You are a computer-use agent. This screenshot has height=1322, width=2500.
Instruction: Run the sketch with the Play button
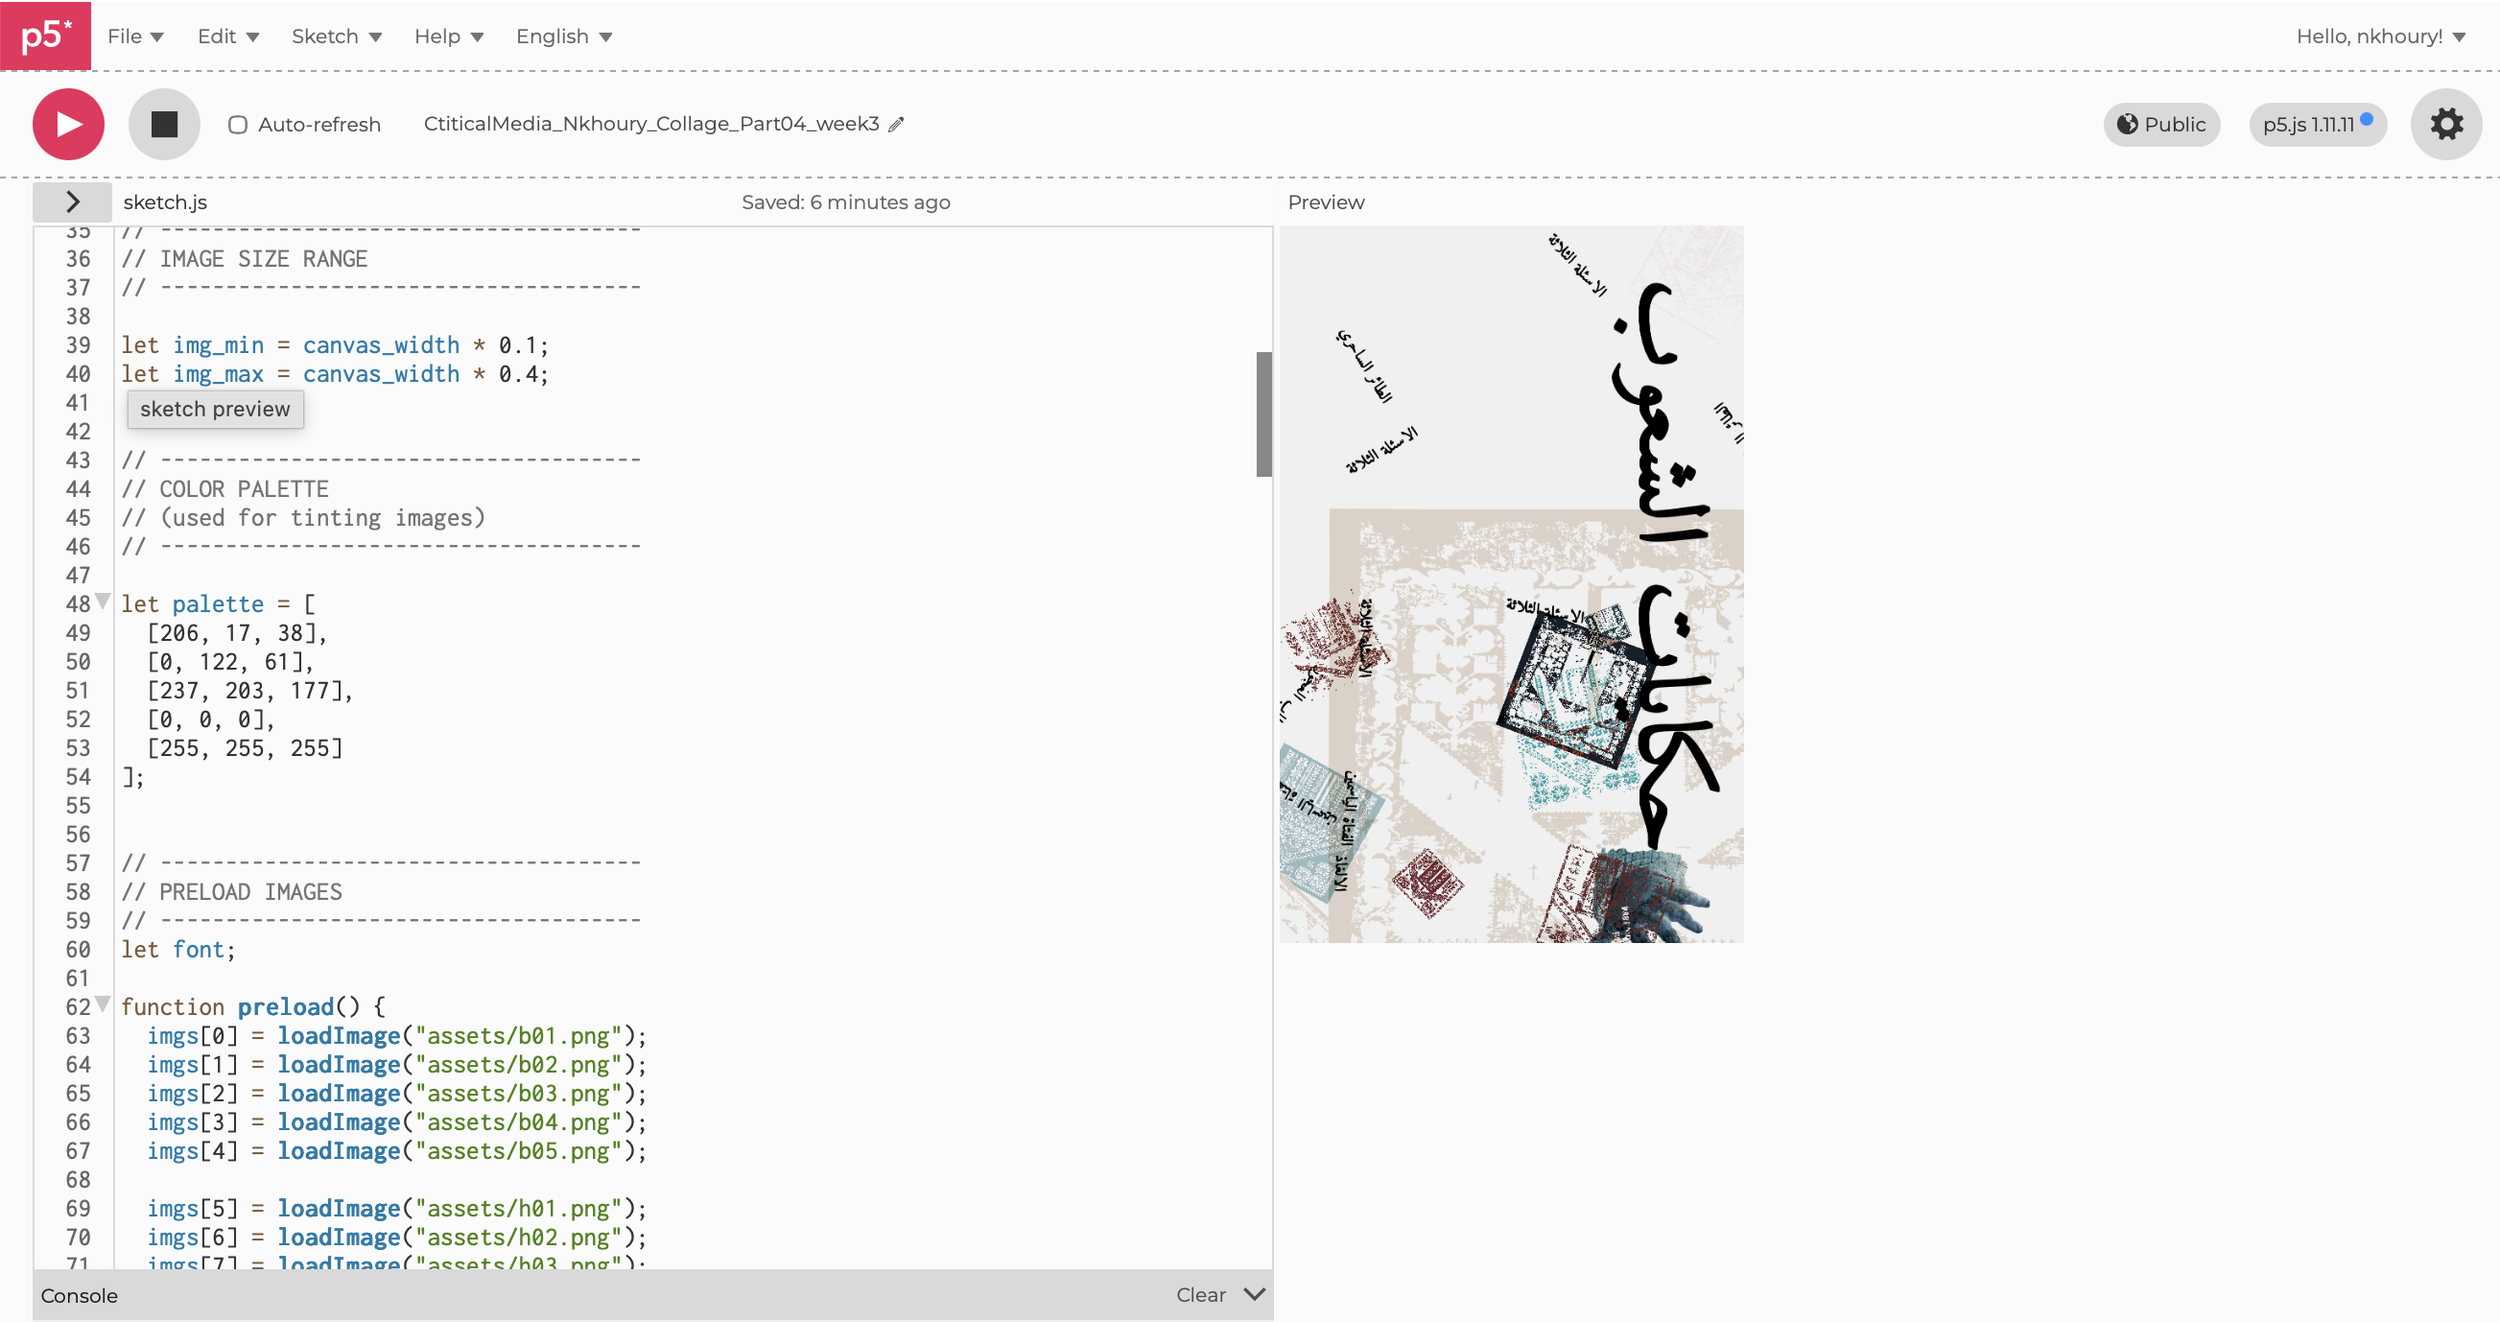point(68,124)
